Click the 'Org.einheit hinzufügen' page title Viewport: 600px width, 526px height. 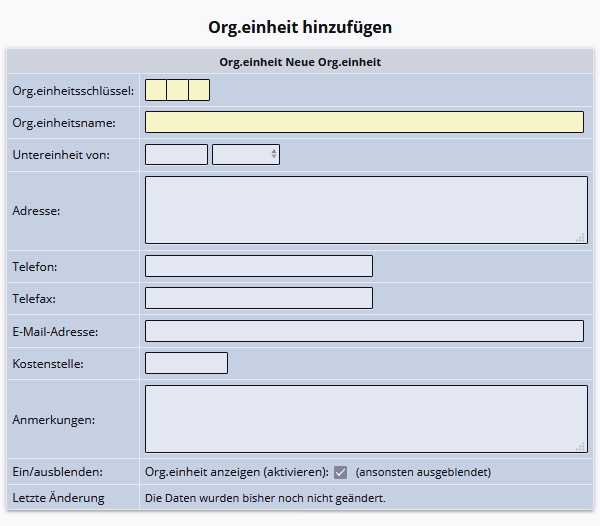pos(300,28)
